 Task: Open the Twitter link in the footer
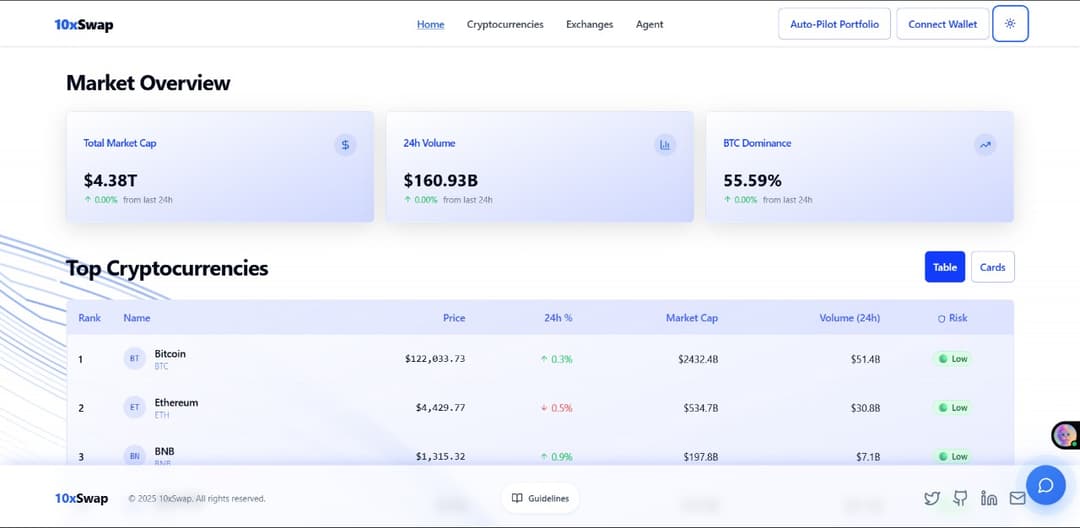932,498
